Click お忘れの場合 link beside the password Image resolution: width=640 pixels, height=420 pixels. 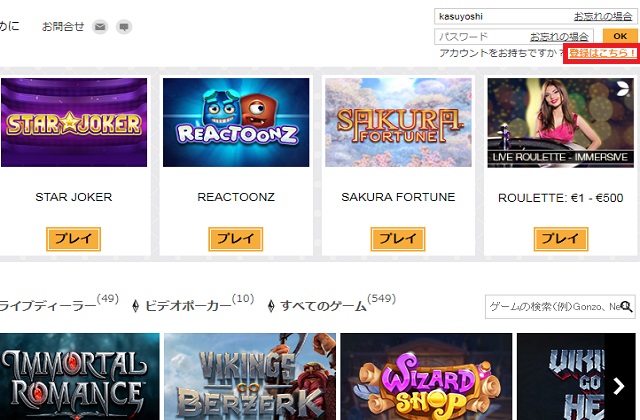(559, 37)
